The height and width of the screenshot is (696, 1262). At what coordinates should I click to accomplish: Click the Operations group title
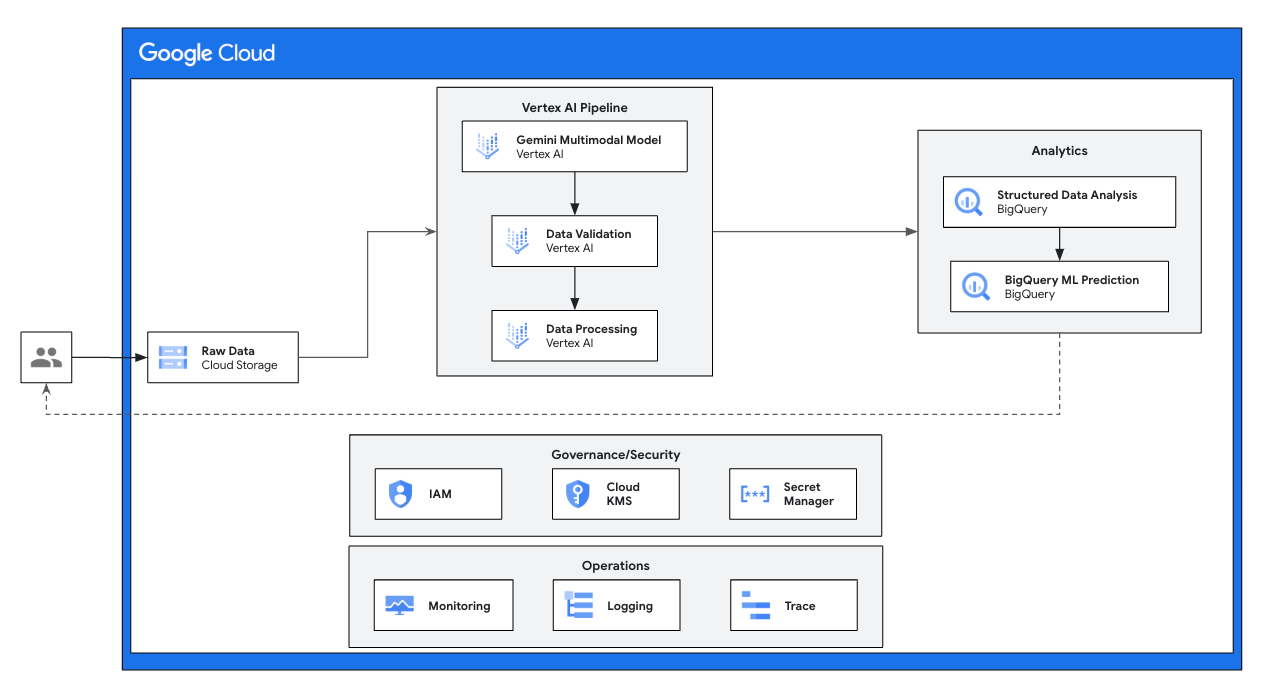pyautogui.click(x=616, y=566)
